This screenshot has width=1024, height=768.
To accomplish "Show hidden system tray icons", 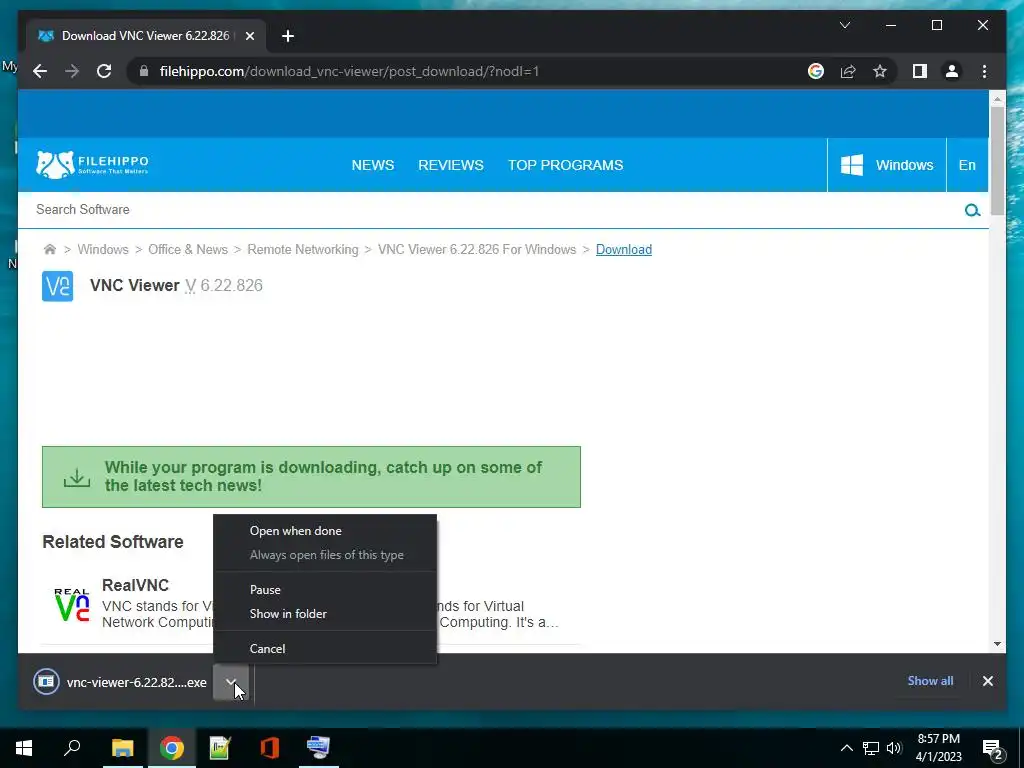I will [846, 748].
